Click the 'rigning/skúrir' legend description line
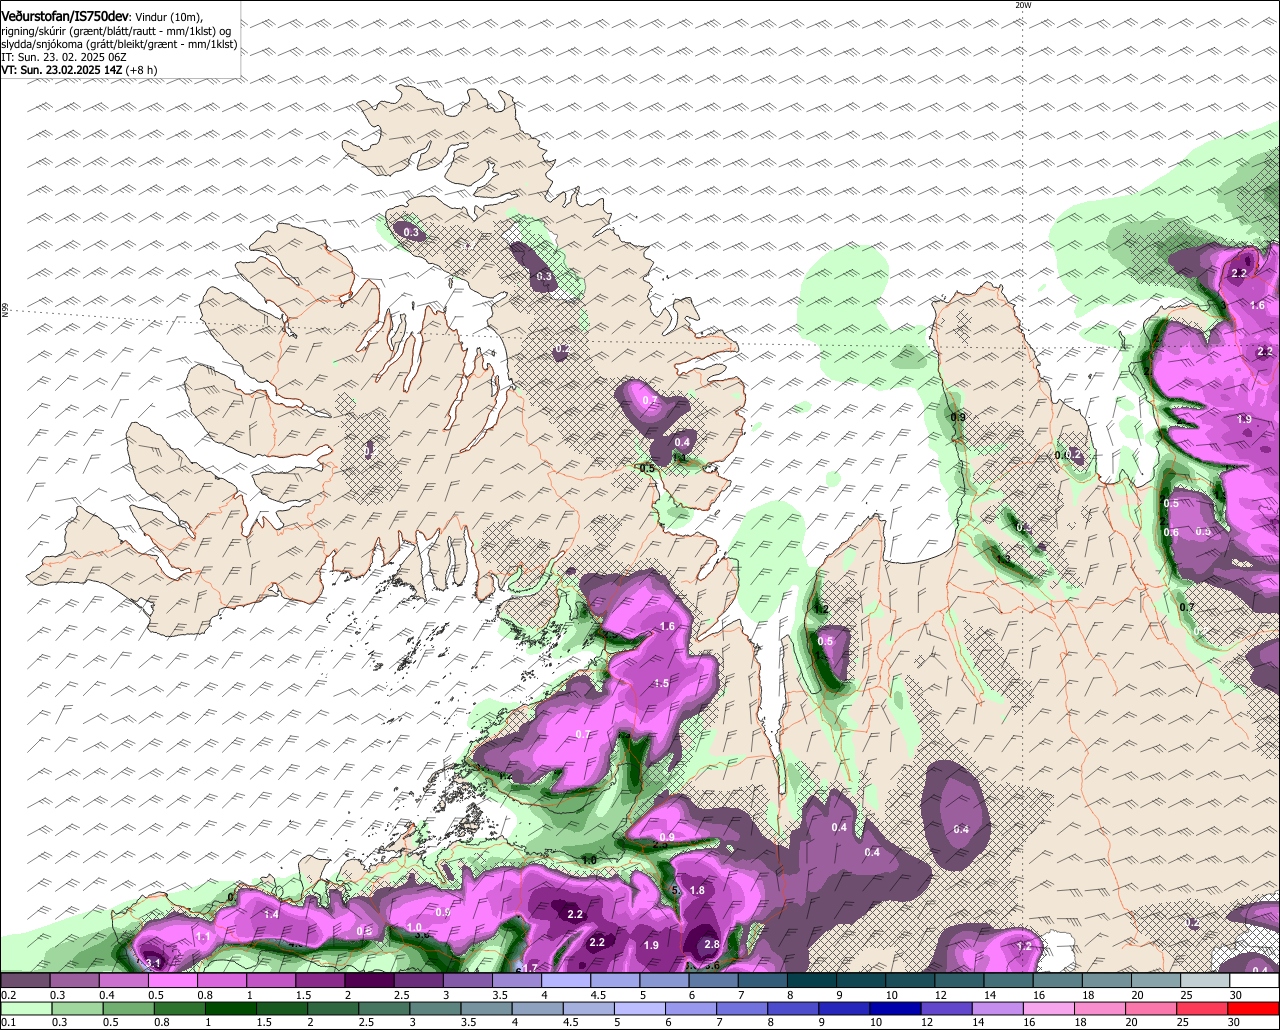 (116, 31)
